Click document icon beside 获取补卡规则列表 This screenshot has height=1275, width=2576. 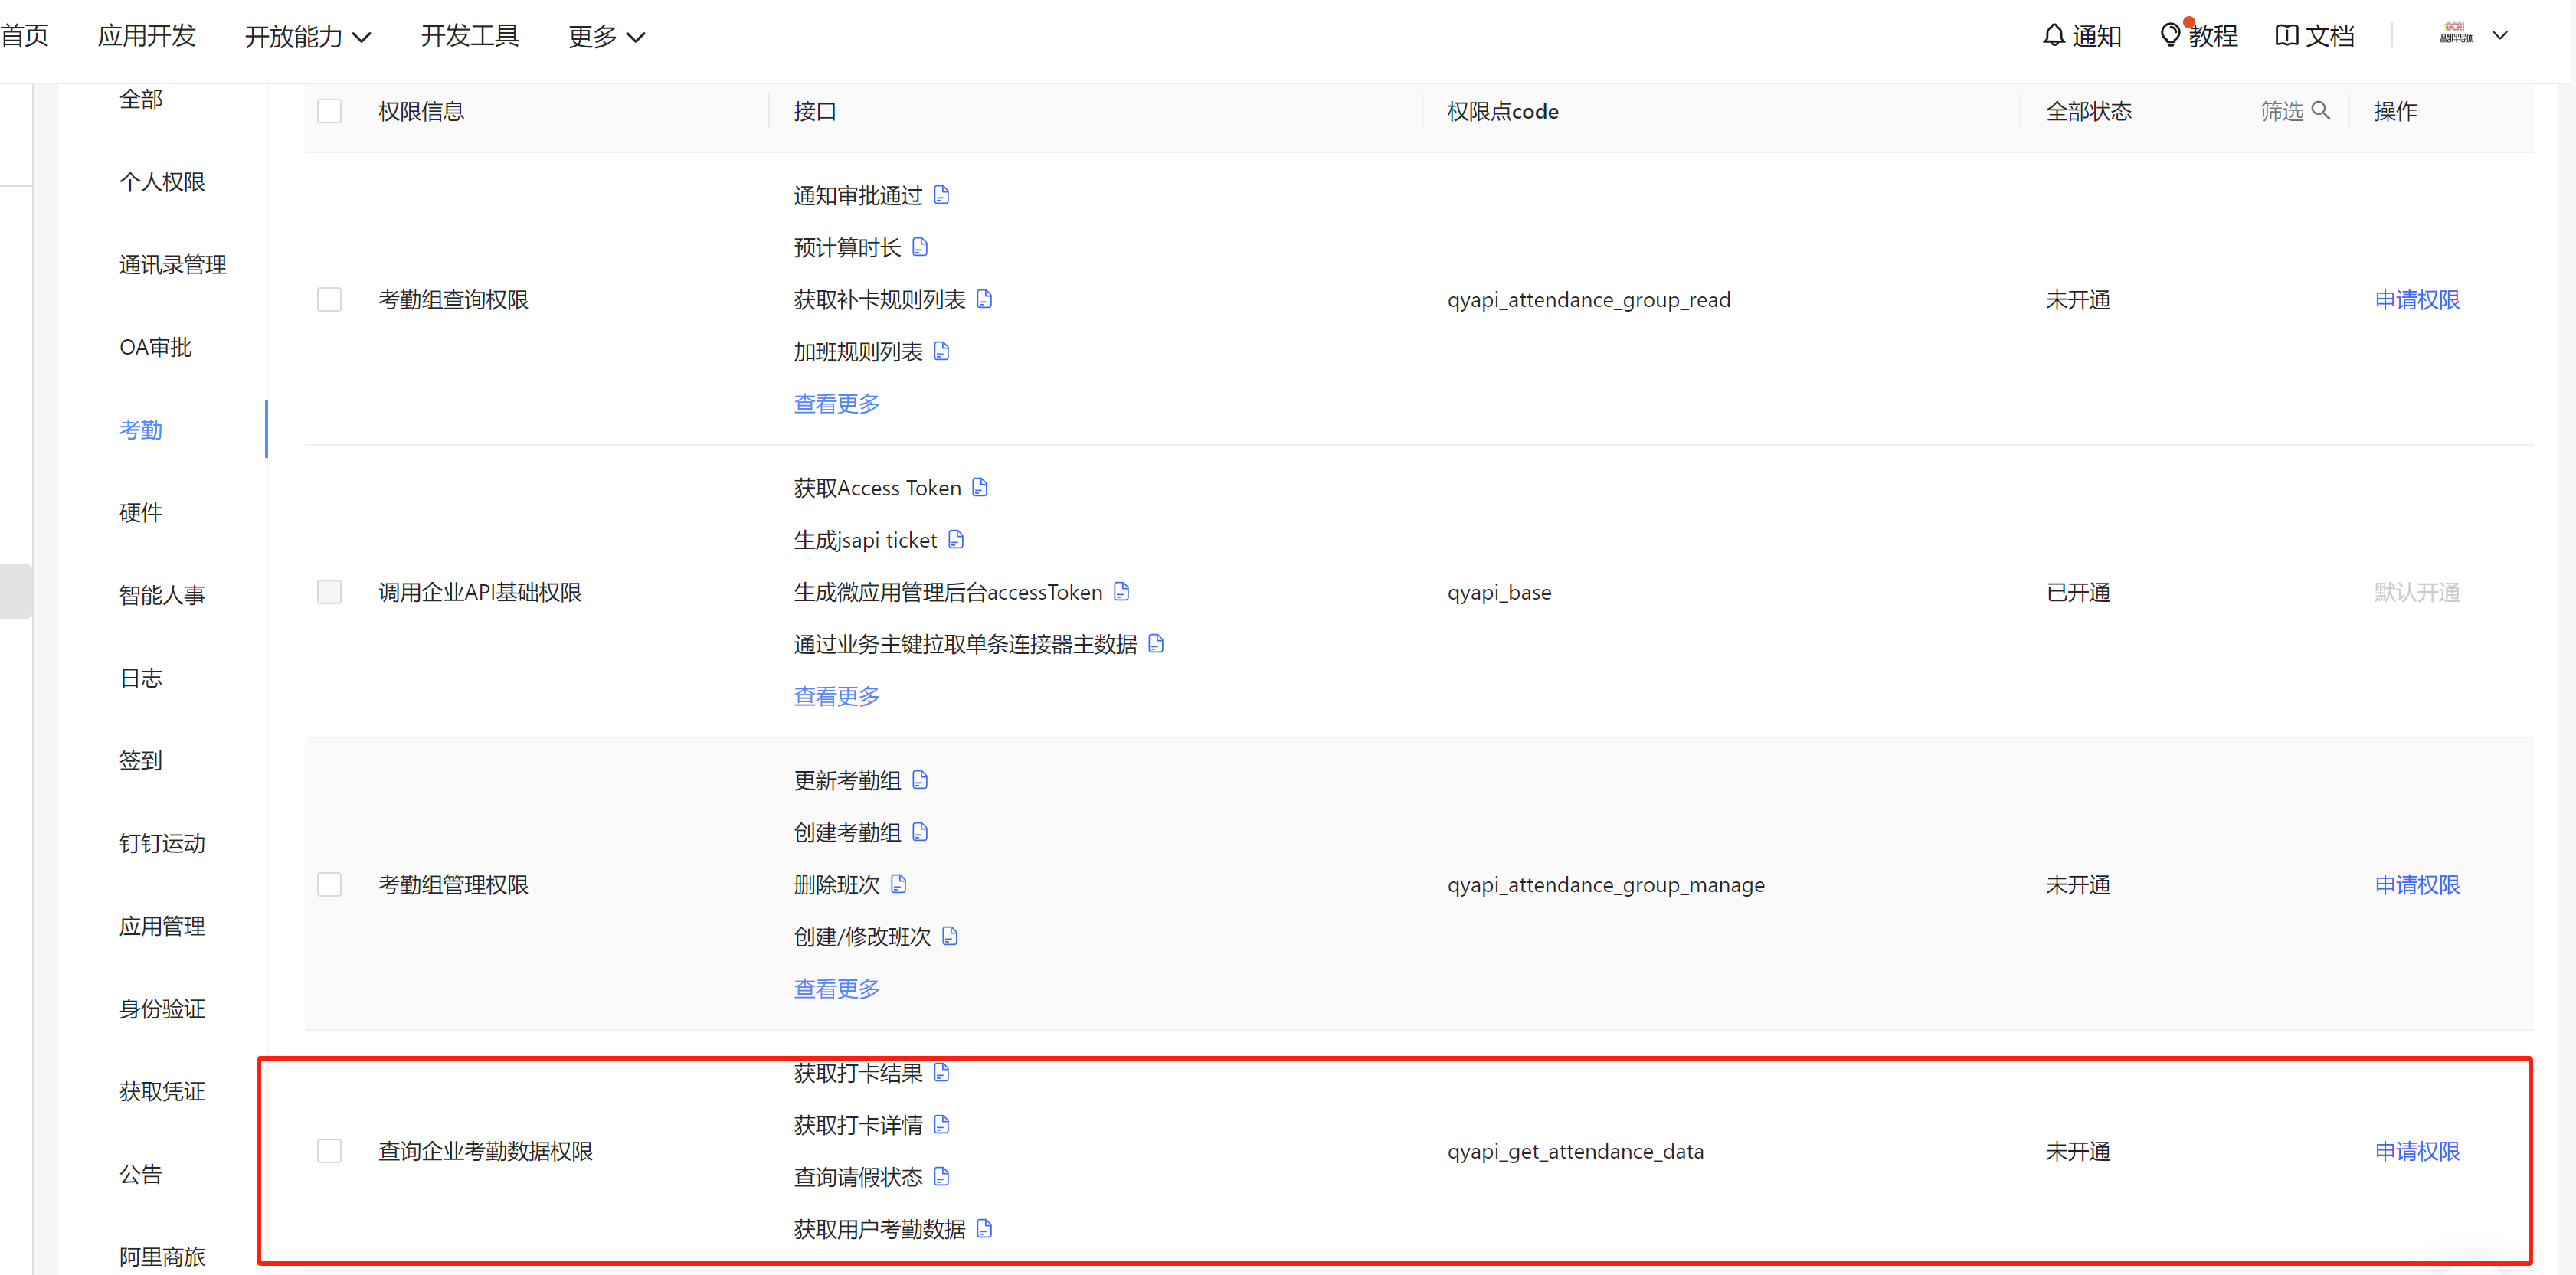pos(984,298)
